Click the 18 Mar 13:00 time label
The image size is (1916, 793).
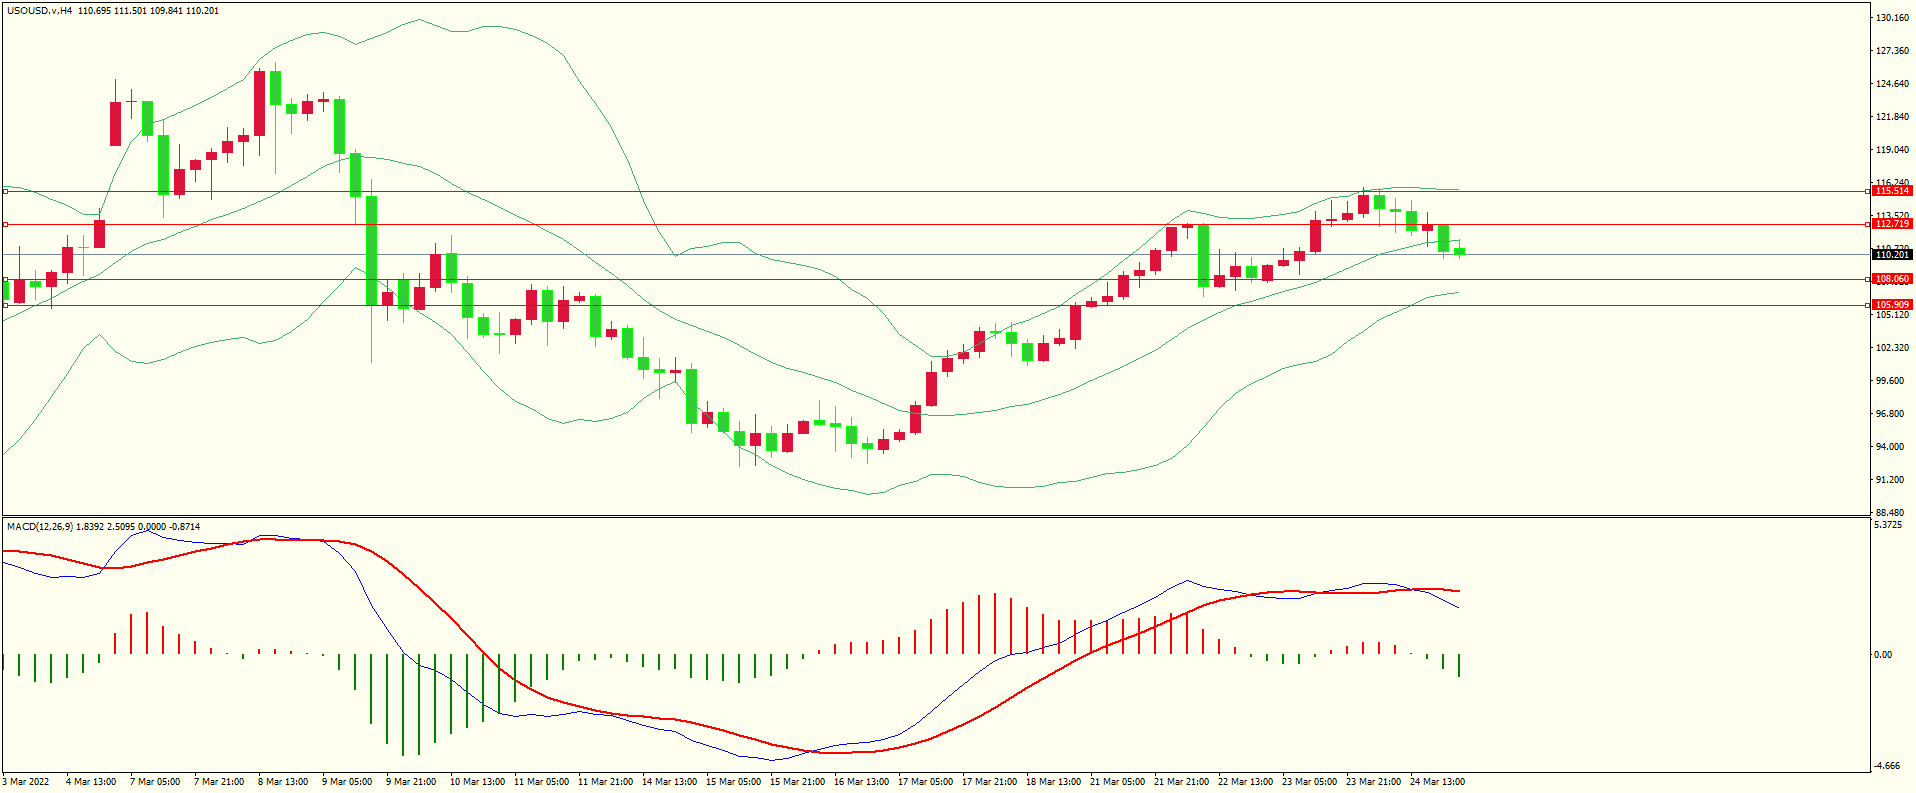coord(1053,782)
